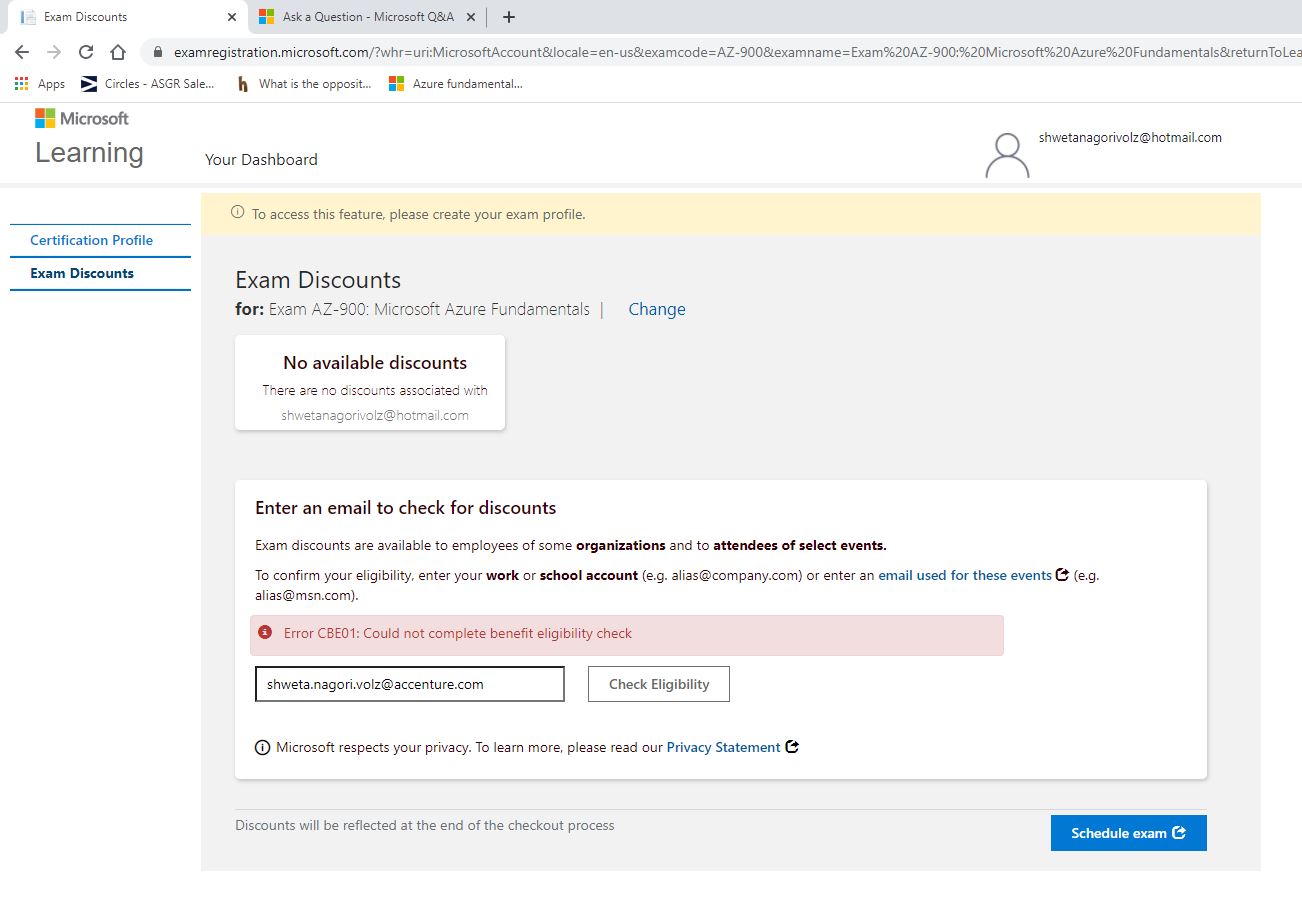Click the padlock site info icon
The width and height of the screenshot is (1302, 903).
pos(158,52)
